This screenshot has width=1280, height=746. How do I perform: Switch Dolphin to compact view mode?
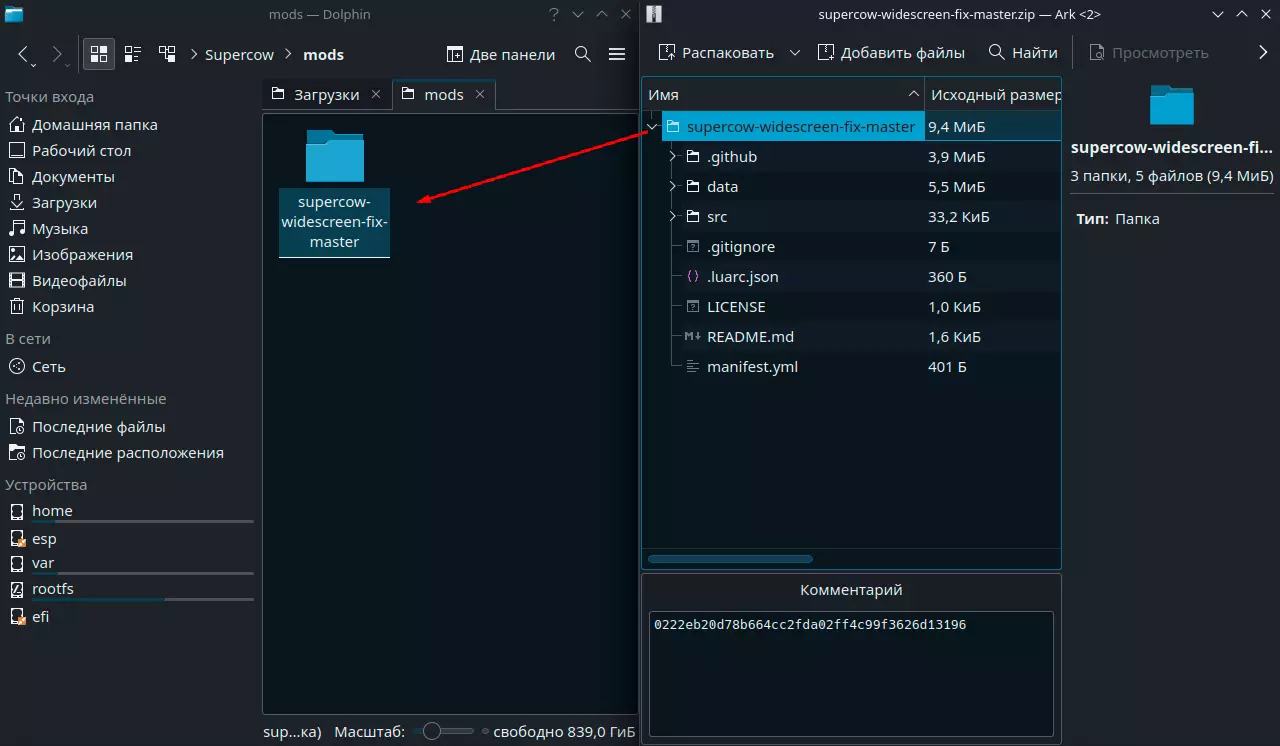pyautogui.click(x=133, y=54)
